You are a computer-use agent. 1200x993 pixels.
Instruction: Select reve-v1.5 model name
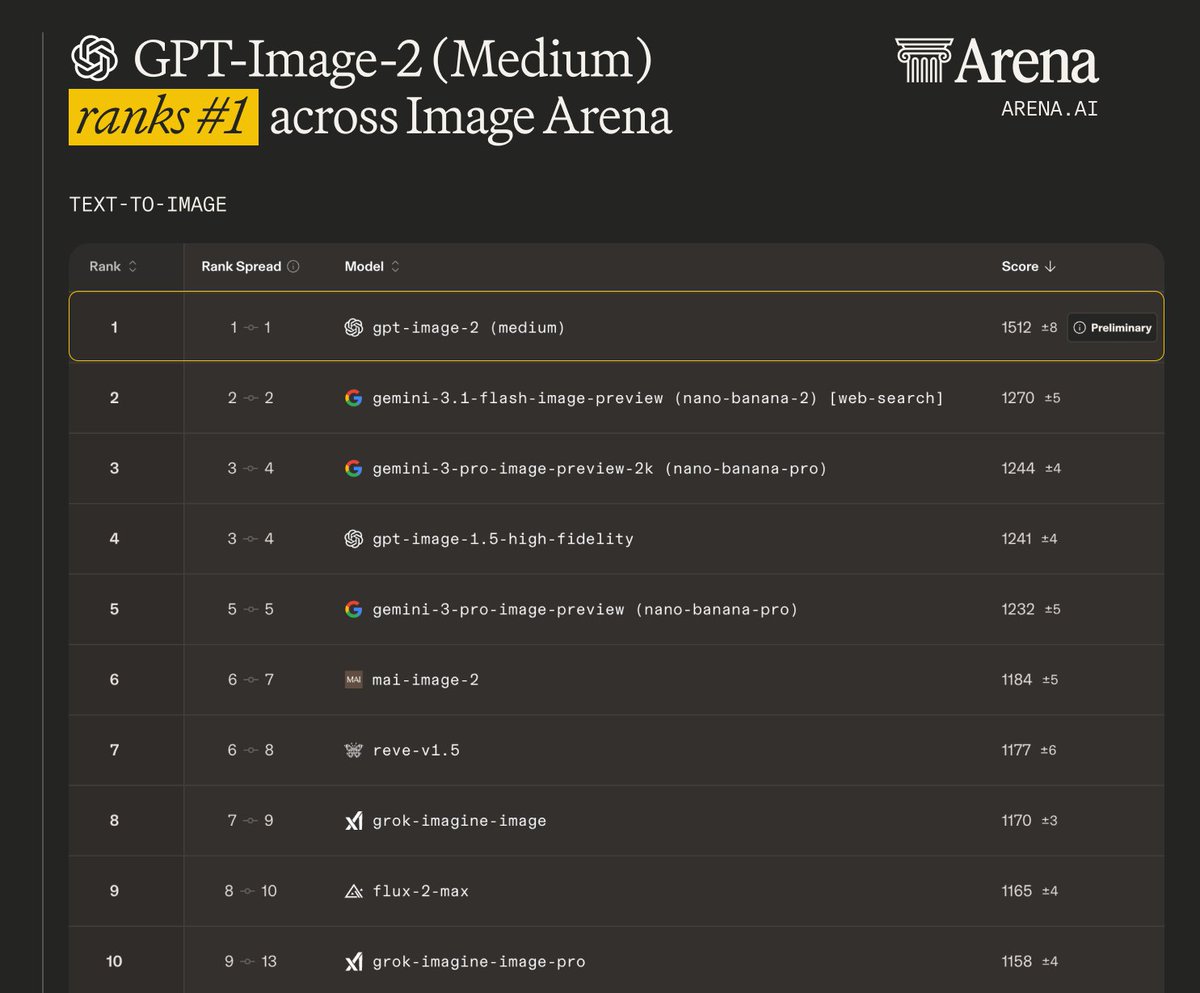[x=416, y=750]
